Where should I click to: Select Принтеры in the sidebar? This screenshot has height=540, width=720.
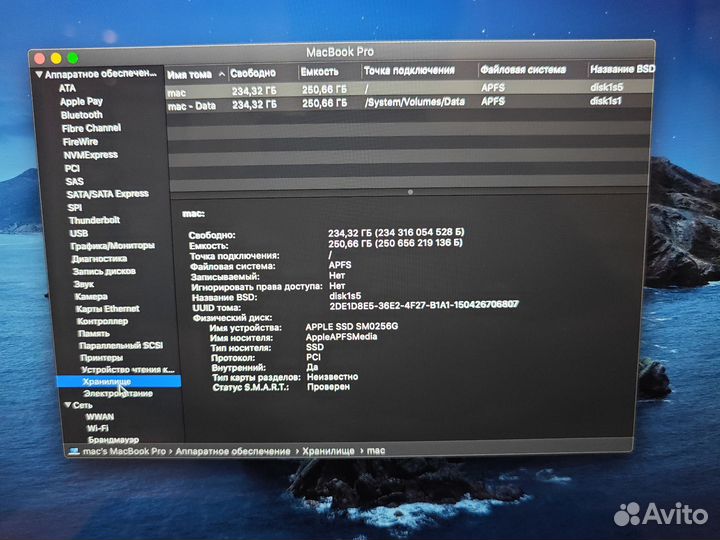(x=101, y=357)
